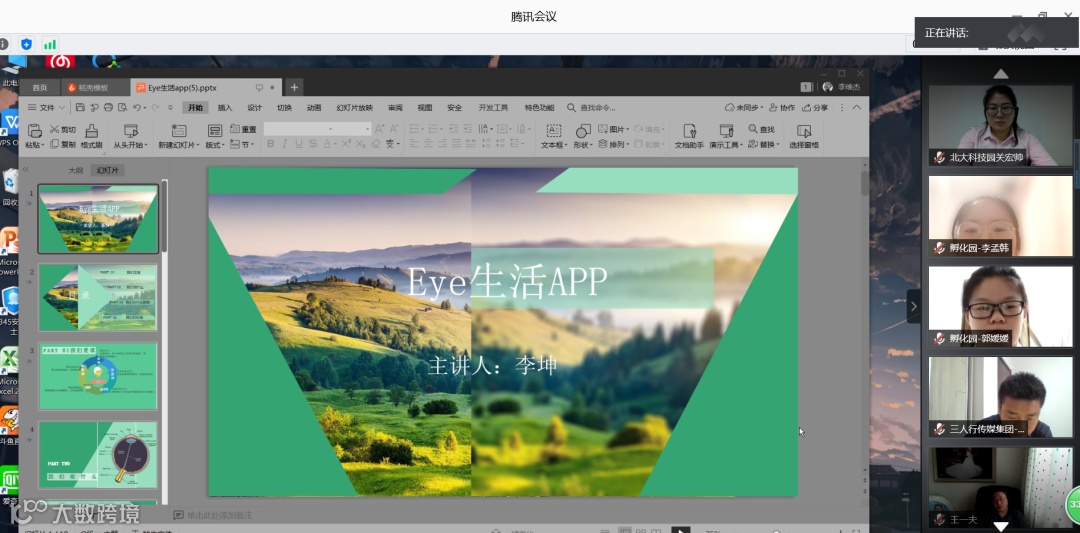Select slide 2 thumbnail
The width and height of the screenshot is (1080, 533).
[98, 297]
